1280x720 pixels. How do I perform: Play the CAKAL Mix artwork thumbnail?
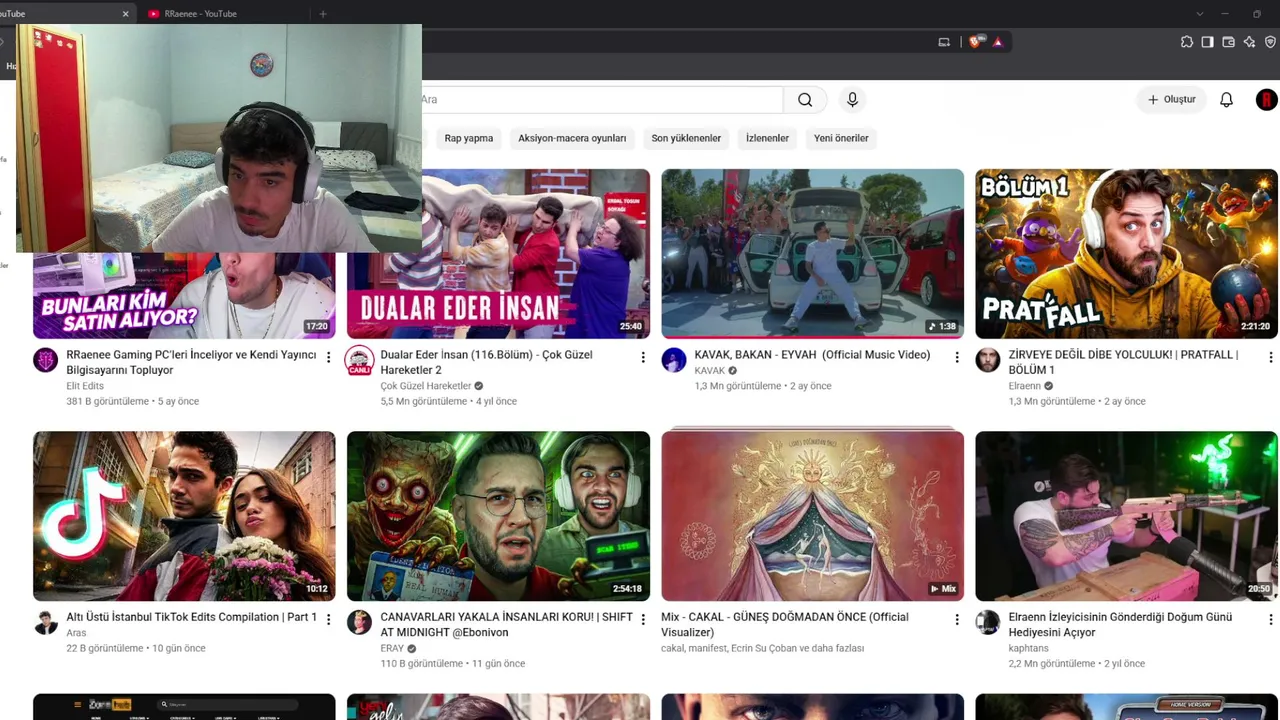pyautogui.click(x=812, y=516)
